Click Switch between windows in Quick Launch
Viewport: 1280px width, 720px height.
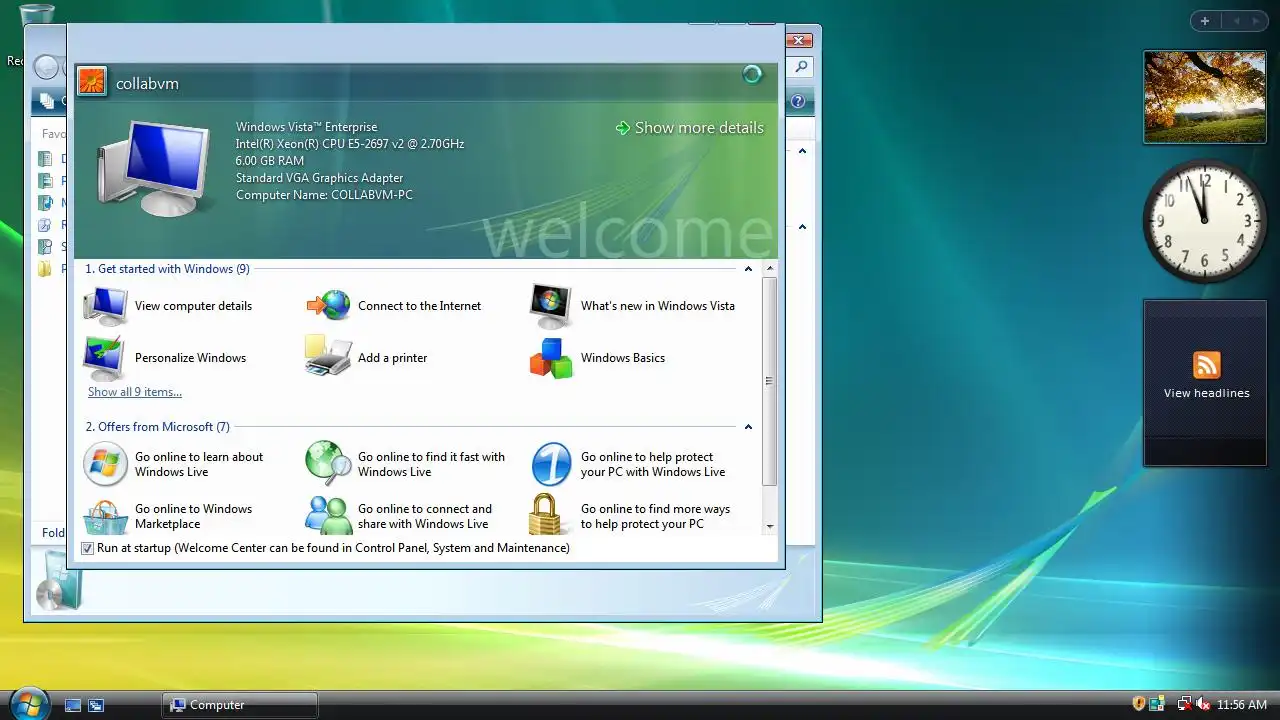click(96, 705)
